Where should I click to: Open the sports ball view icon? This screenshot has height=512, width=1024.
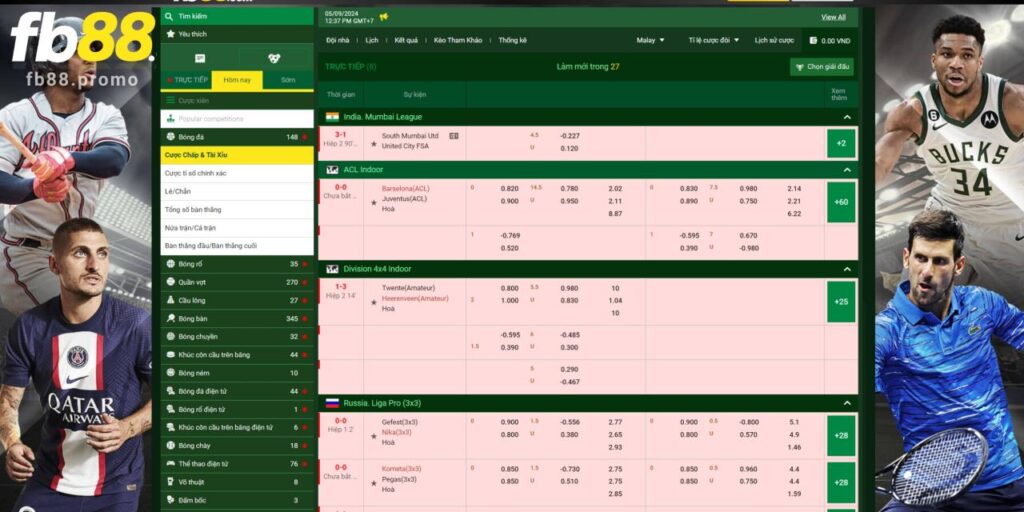(274, 58)
